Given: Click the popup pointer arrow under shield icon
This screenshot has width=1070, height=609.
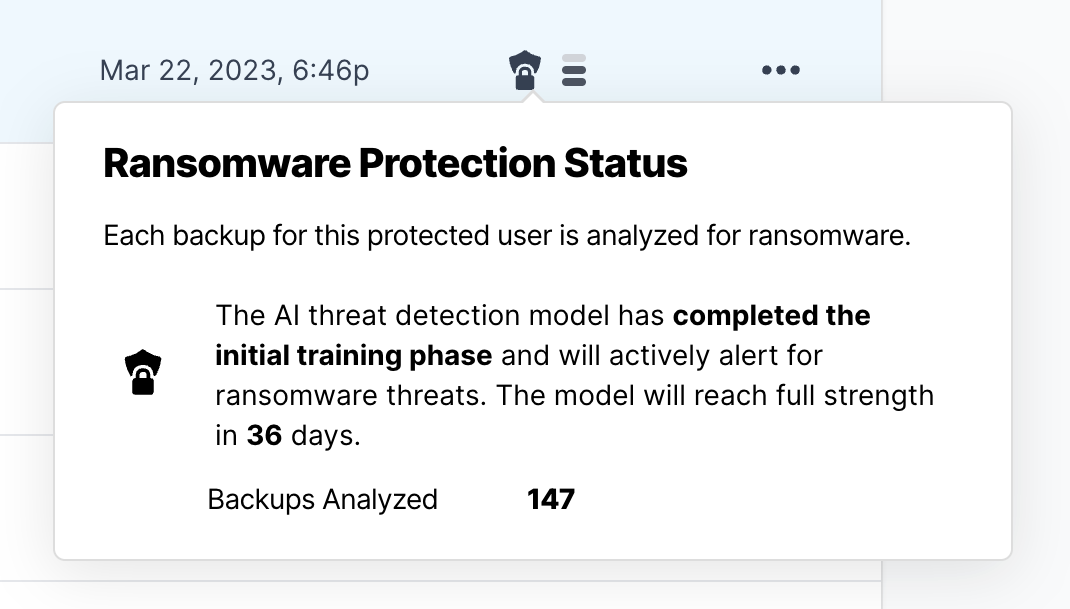Looking at the screenshot, I should pyautogui.click(x=533, y=98).
